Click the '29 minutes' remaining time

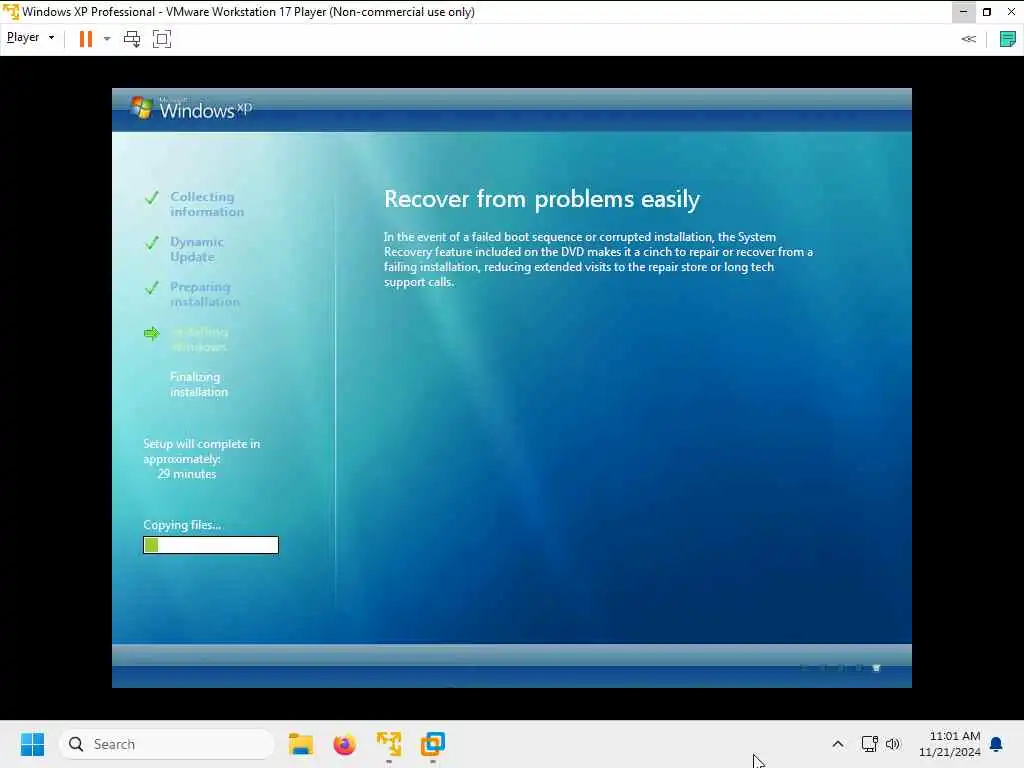tap(187, 474)
